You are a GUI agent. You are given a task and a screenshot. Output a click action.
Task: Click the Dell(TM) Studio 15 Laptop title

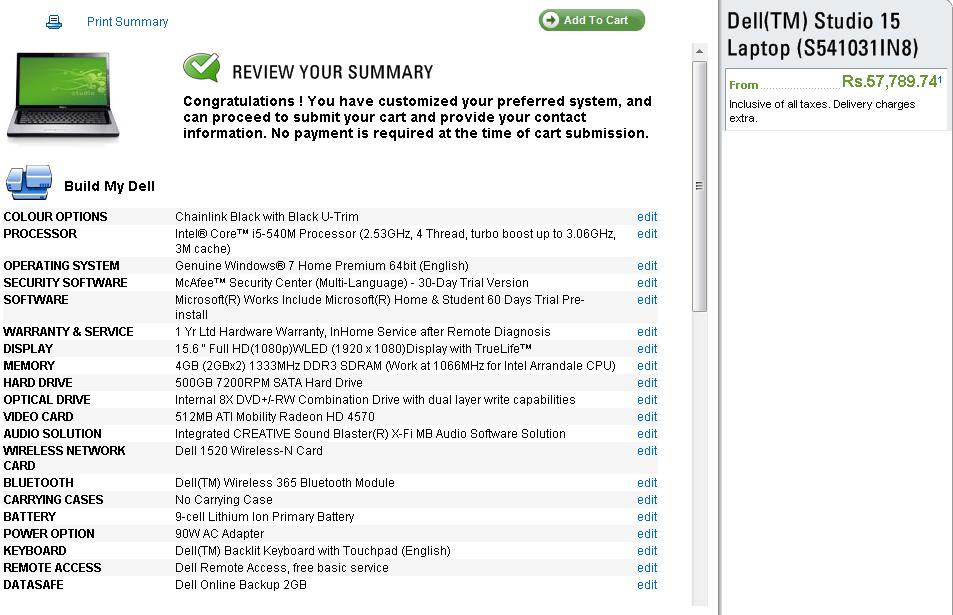tap(822, 35)
